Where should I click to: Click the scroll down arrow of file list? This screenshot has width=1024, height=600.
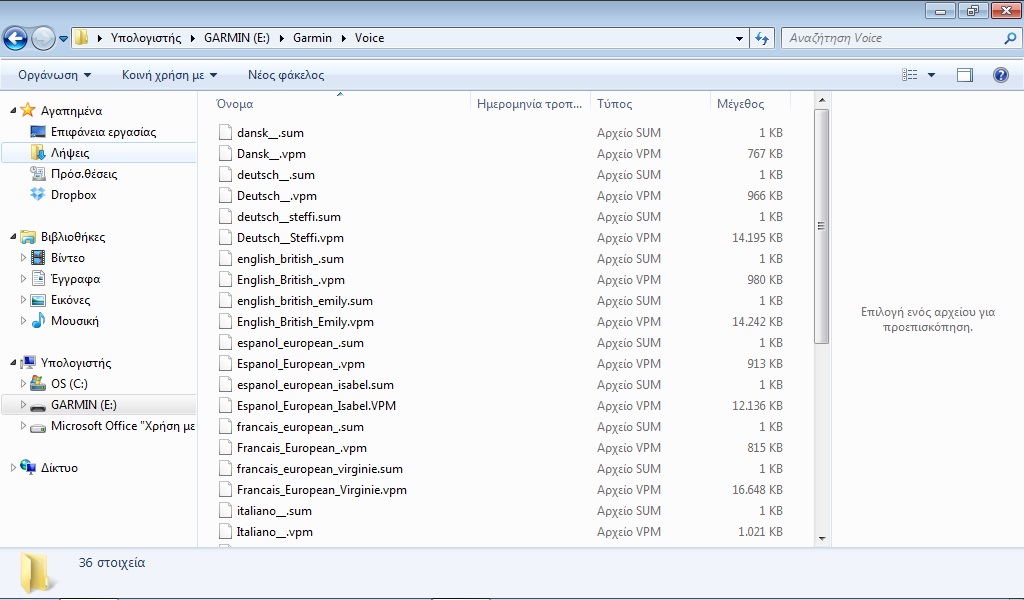(822, 539)
